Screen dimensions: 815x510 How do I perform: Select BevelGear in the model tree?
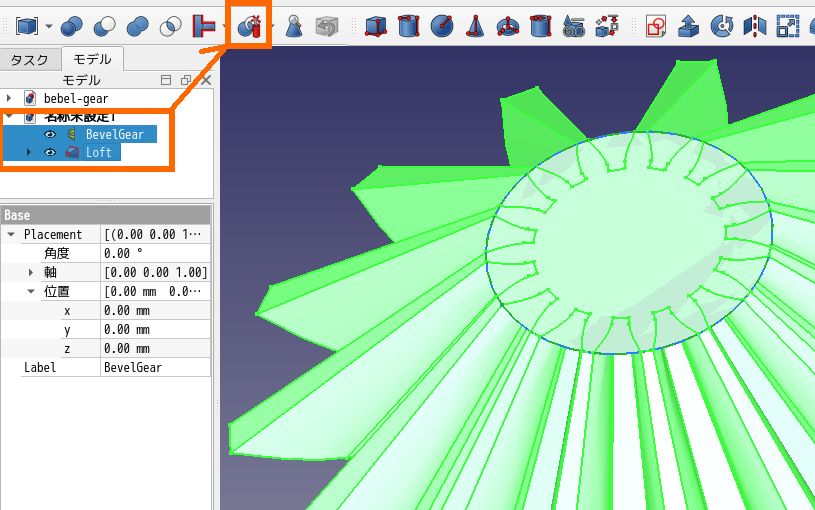(x=114, y=134)
